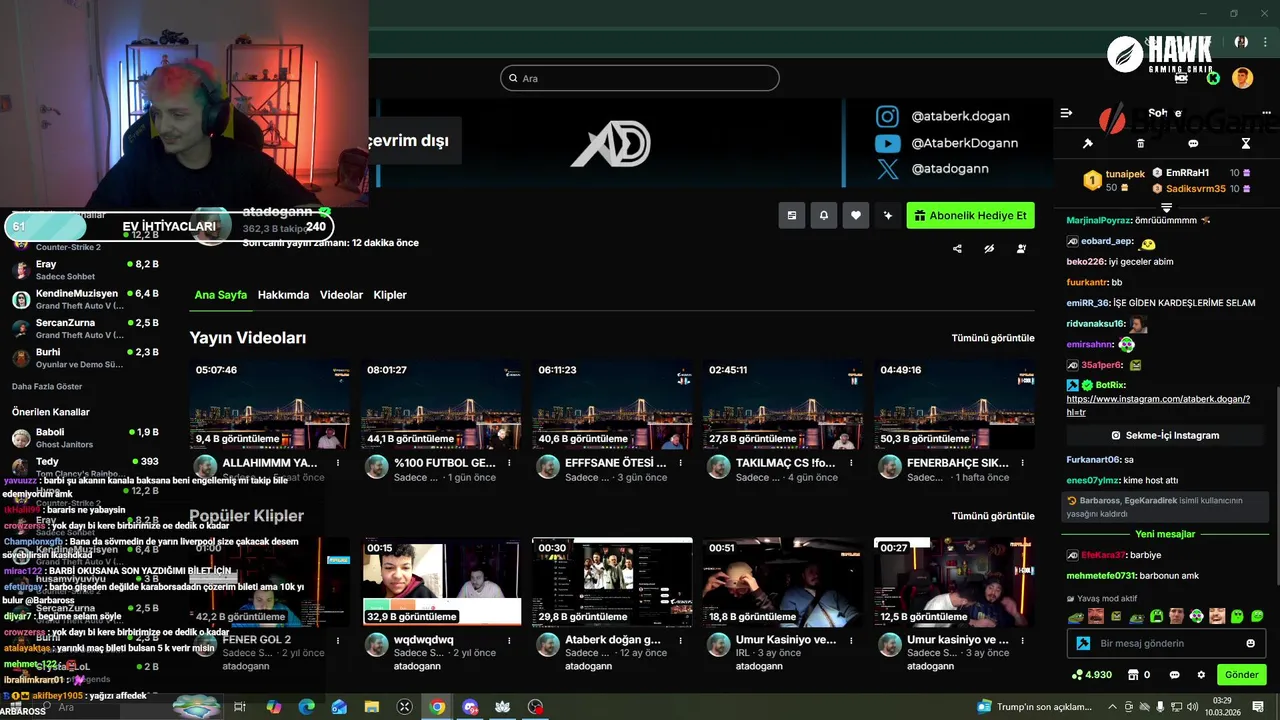Image resolution: width=1280 pixels, height=720 pixels.
Task: Open Eray channel in sidebar
Action: 85,270
